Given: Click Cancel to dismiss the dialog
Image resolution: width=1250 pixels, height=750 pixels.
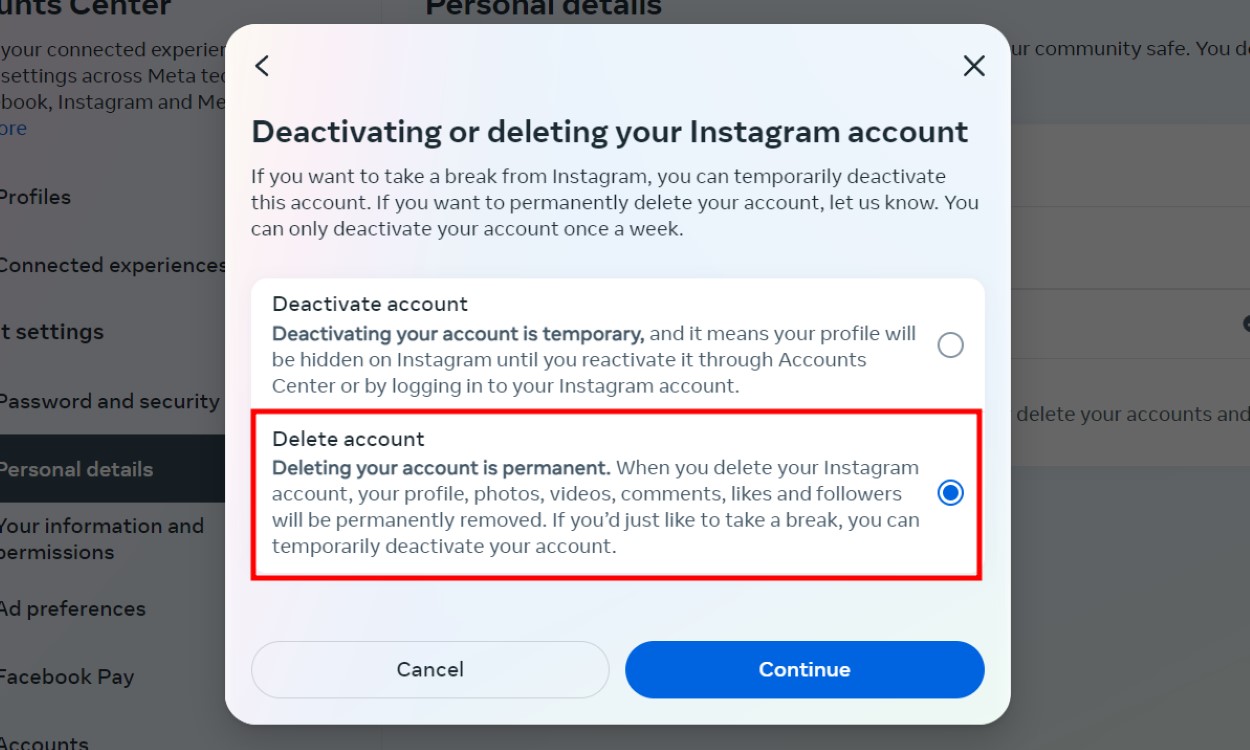Looking at the screenshot, I should 430,669.
